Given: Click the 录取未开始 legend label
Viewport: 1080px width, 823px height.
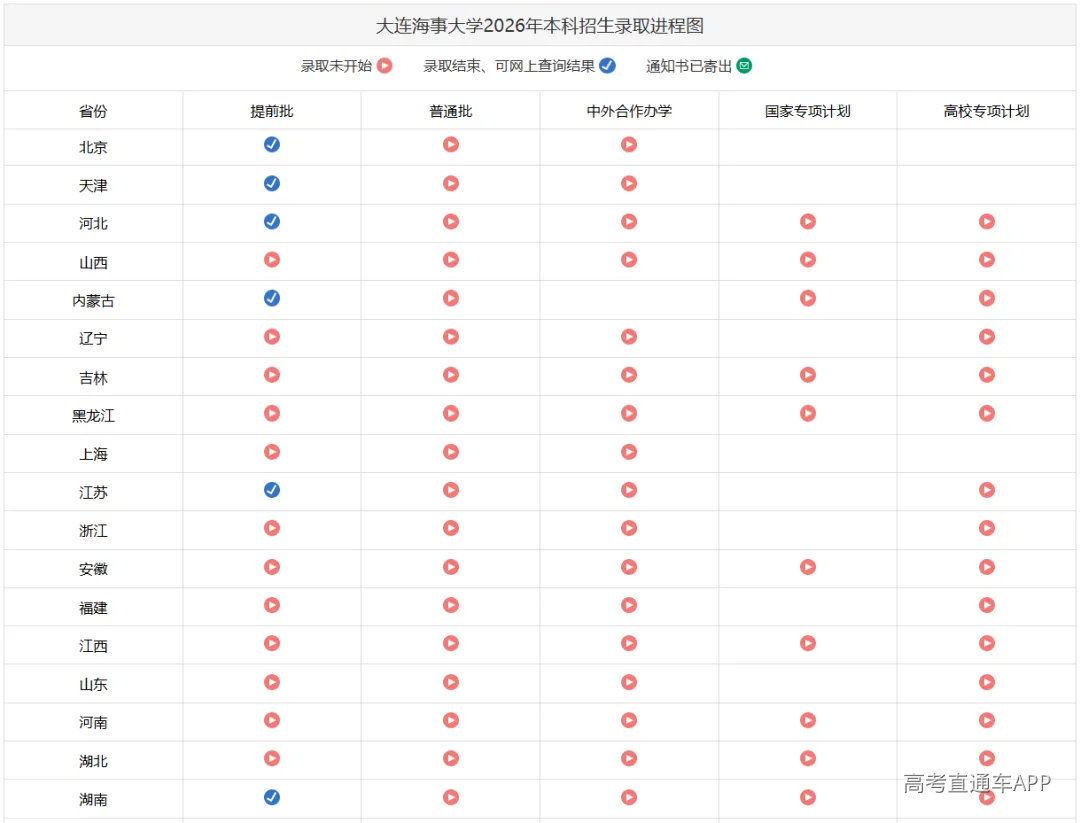Looking at the screenshot, I should pos(336,66).
